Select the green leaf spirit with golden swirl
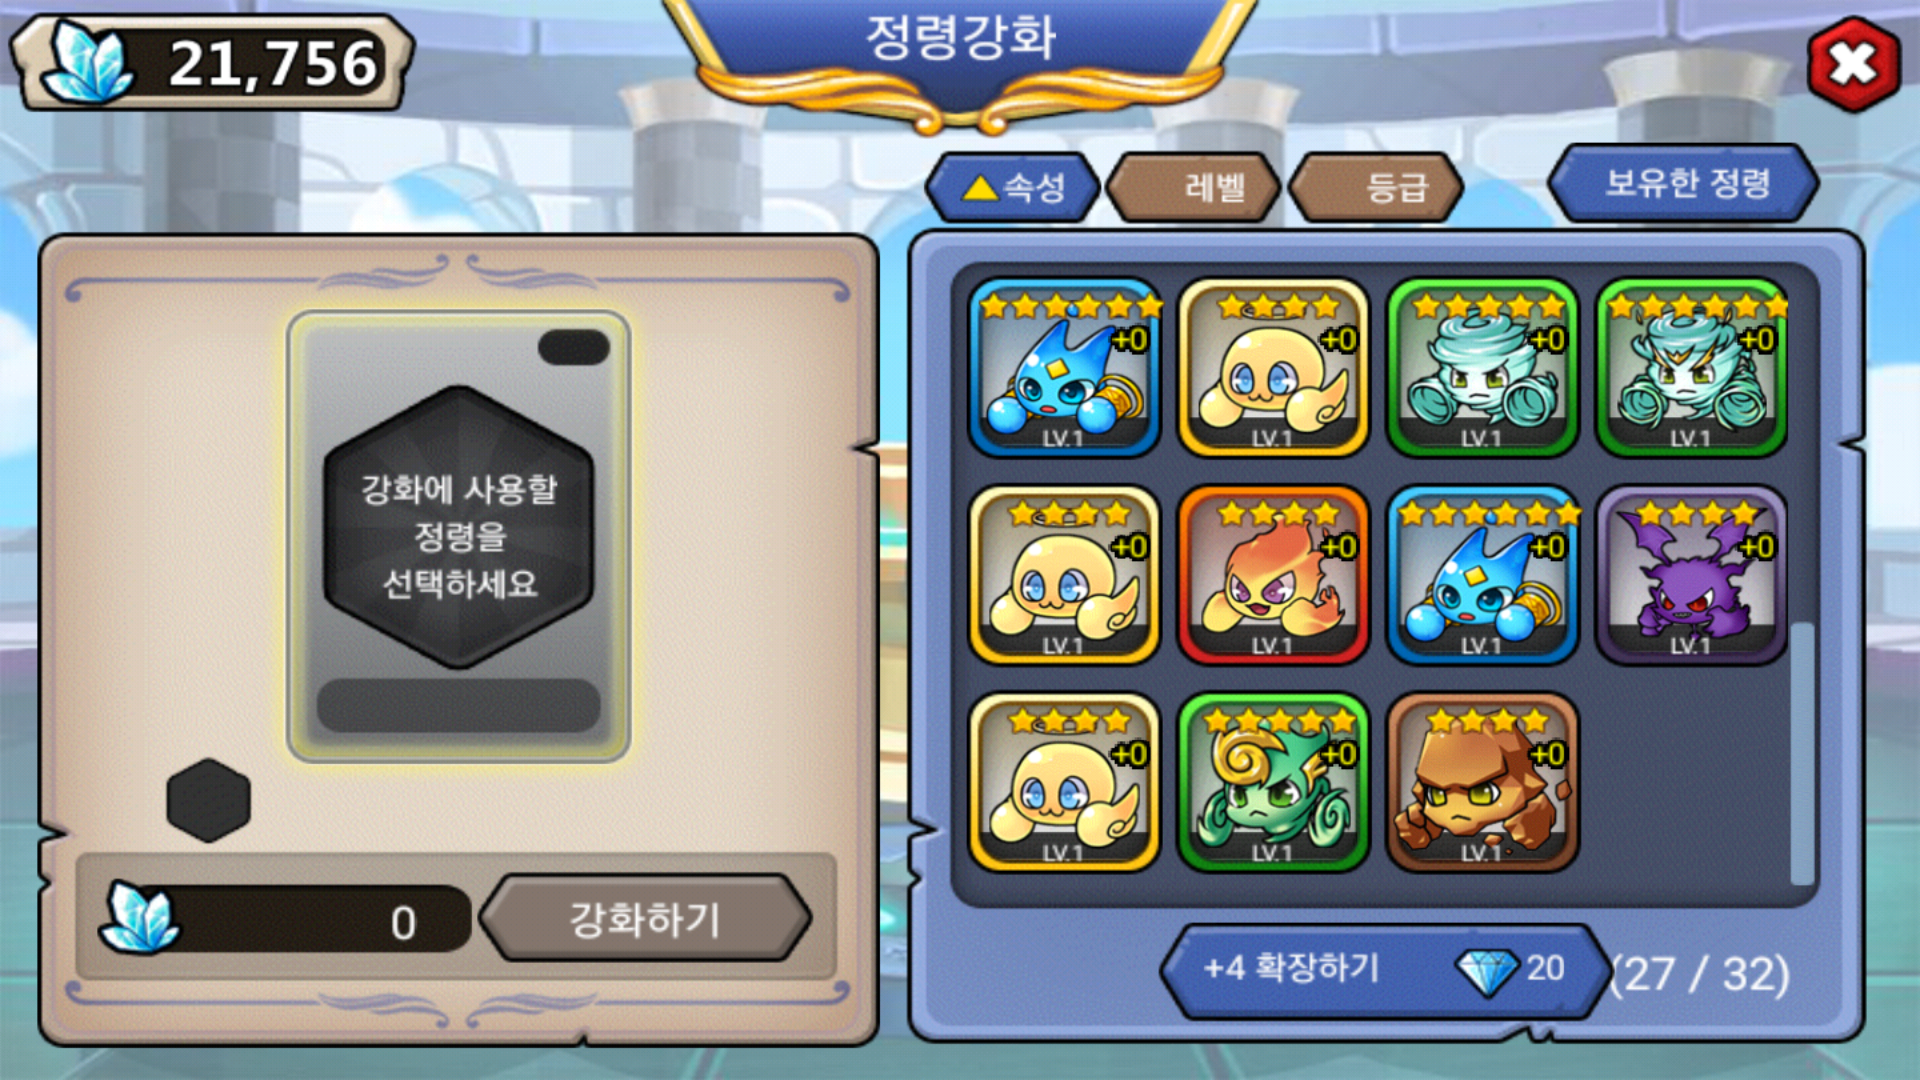Screen dimensions: 1920x1080 coord(1273,783)
